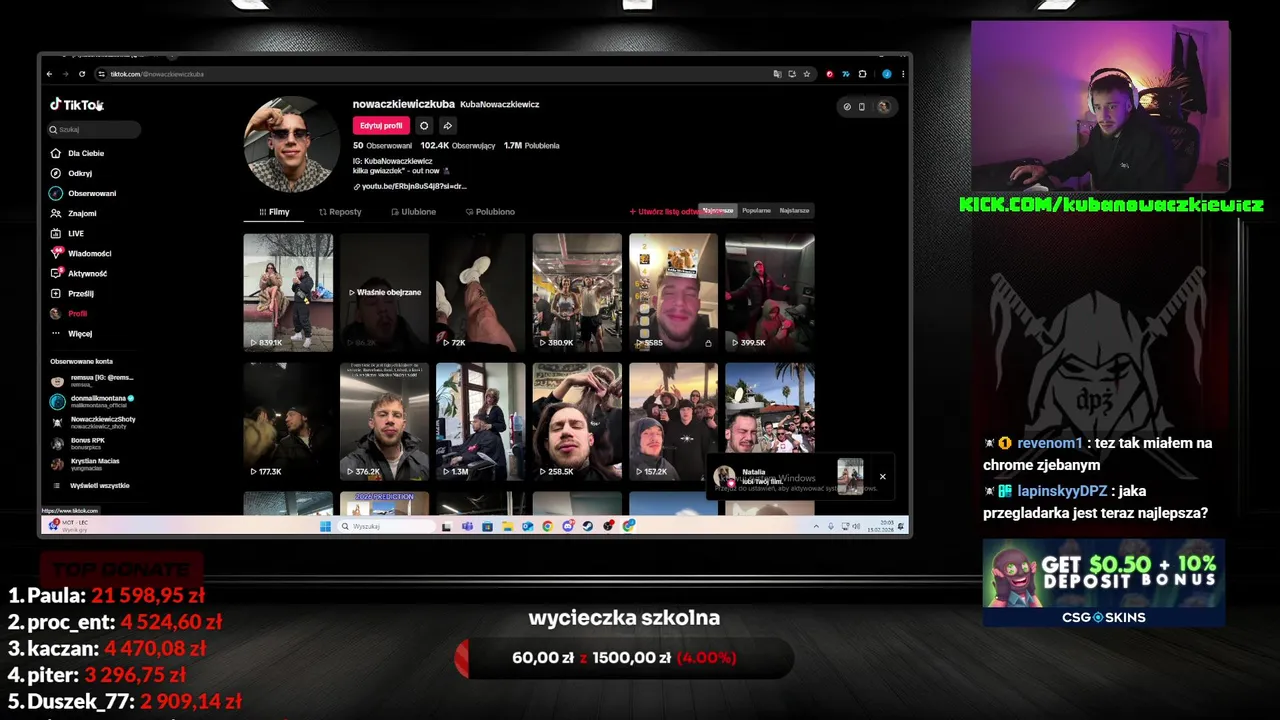
Task: Click profile picture avatar
Action: (292, 144)
